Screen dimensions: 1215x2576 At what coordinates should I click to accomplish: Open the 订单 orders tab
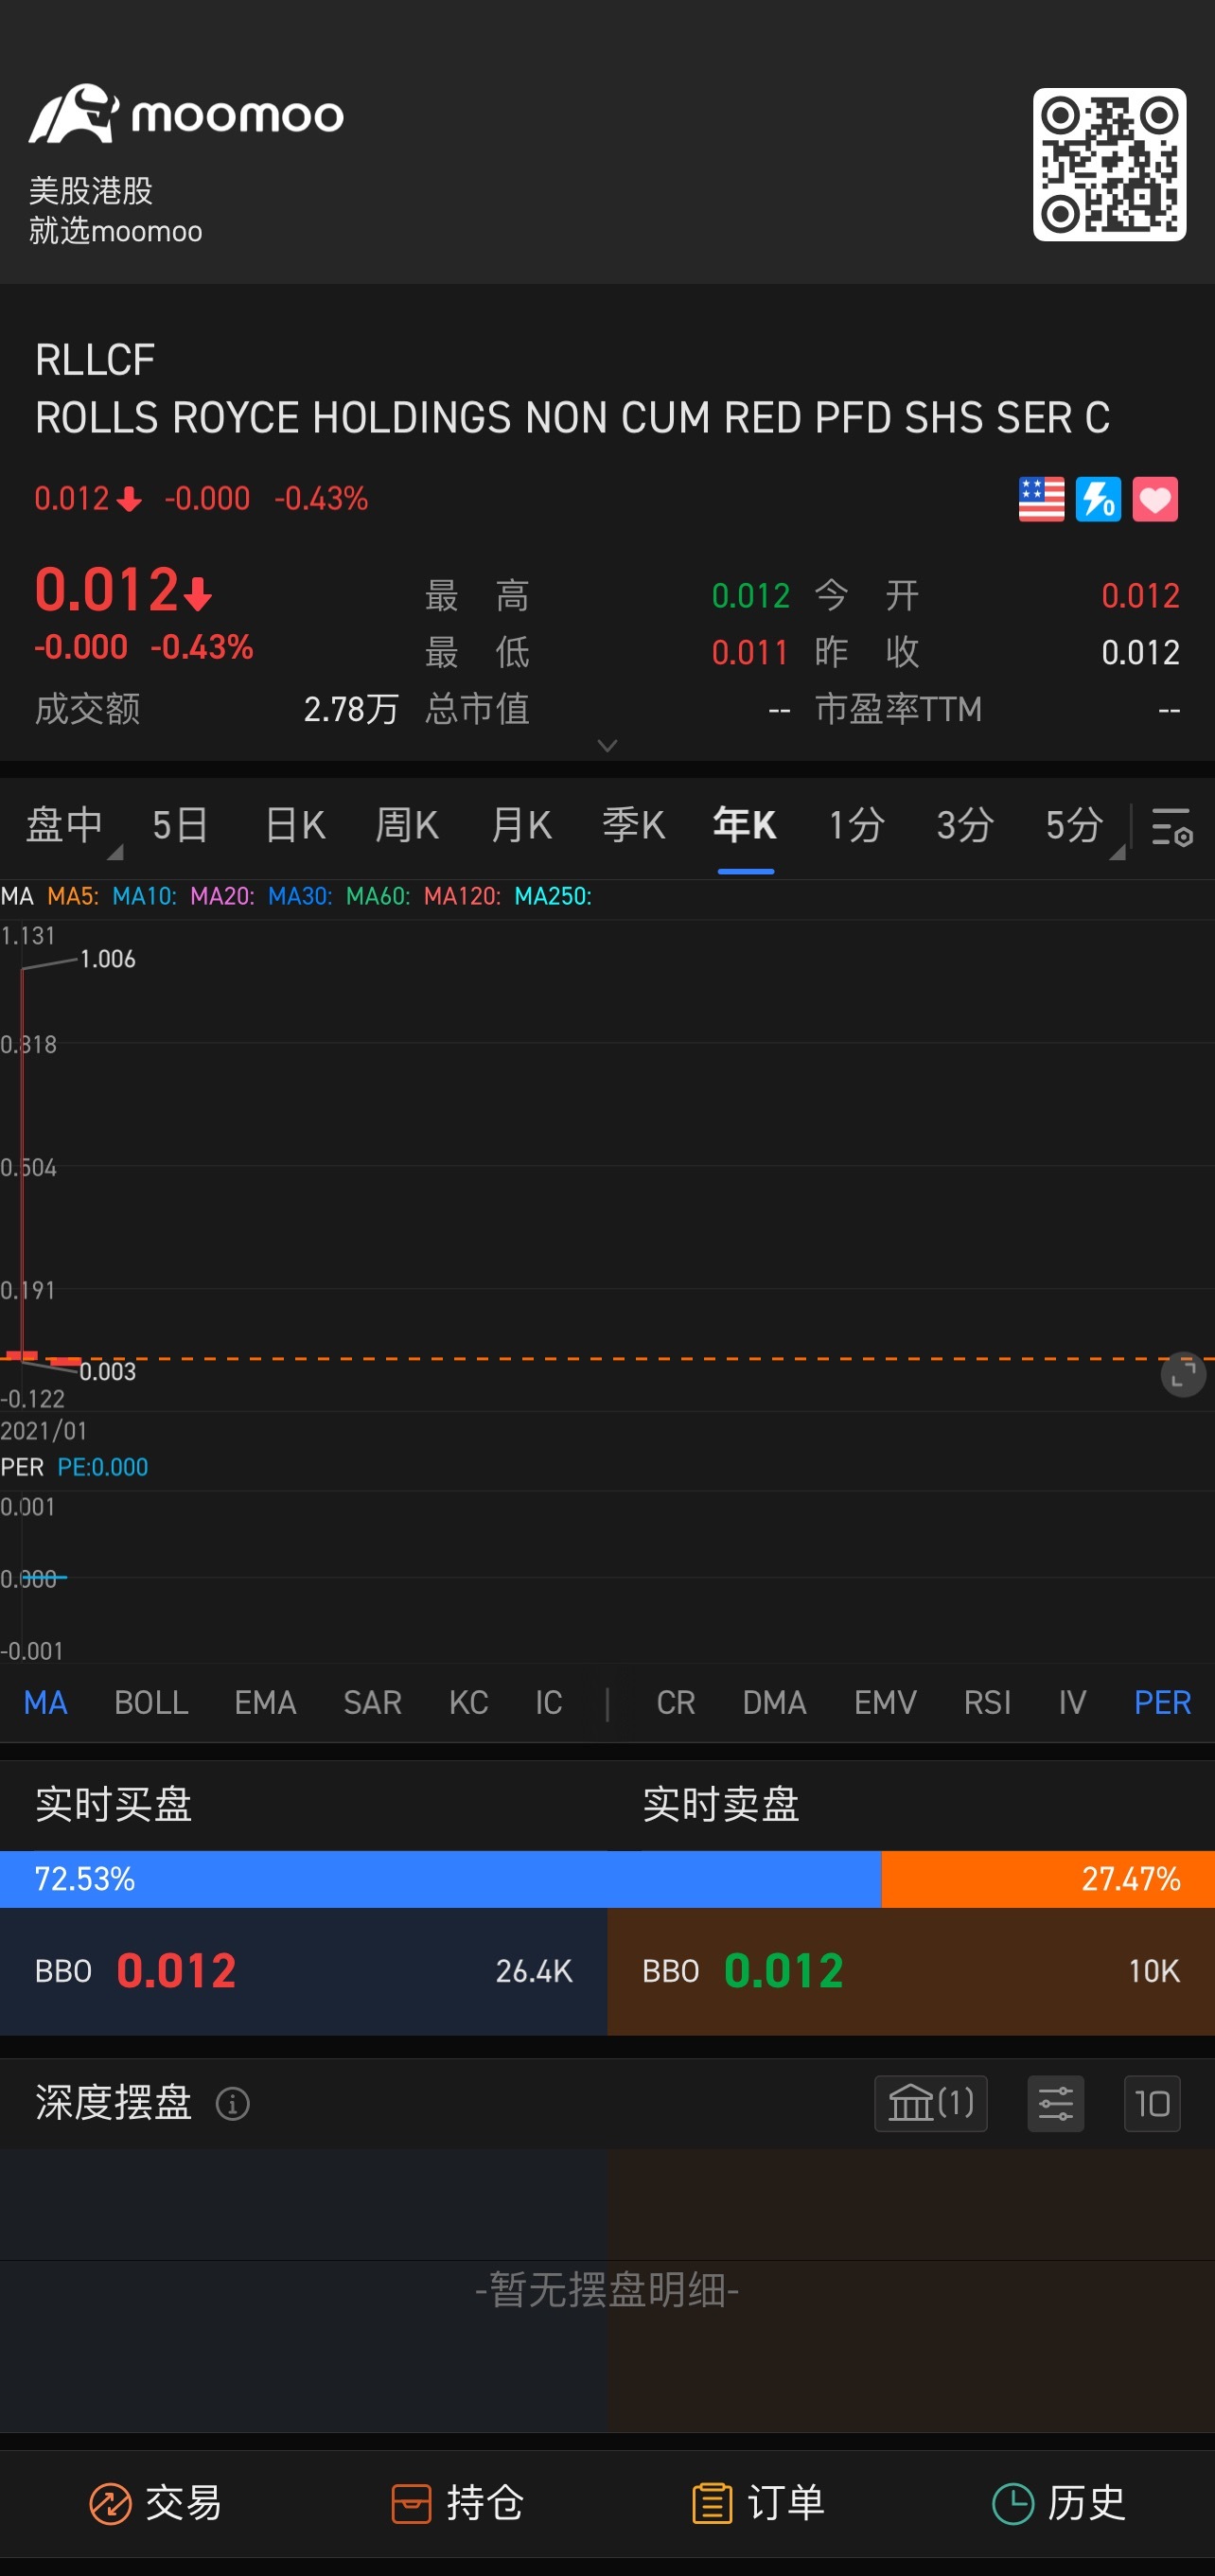pyautogui.click(x=758, y=2503)
